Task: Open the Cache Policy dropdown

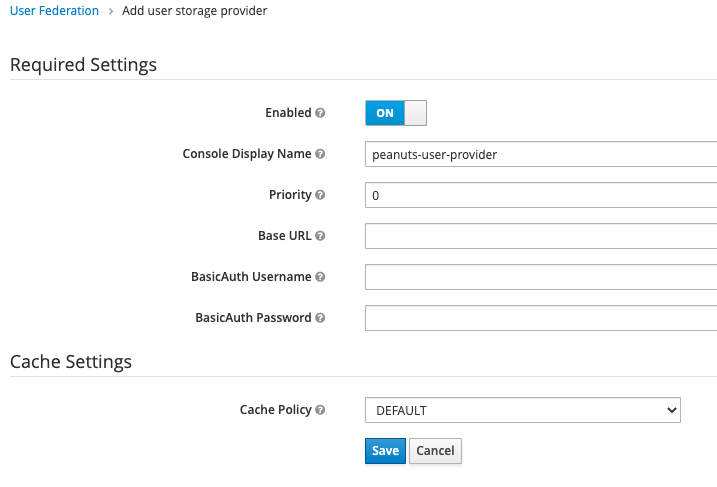Action: tap(523, 410)
